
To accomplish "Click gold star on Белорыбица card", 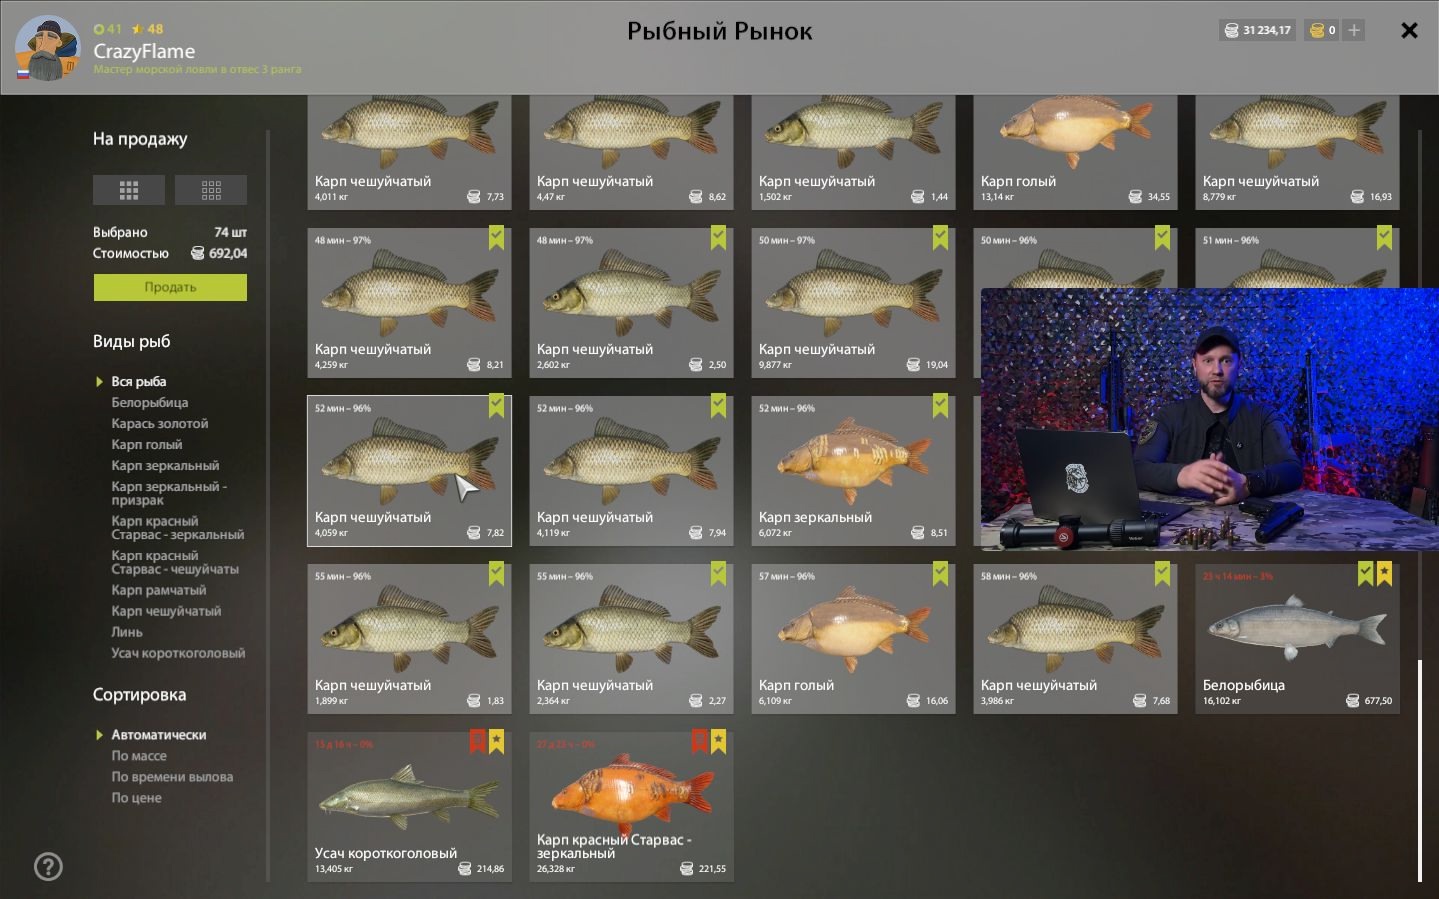I will click(x=1384, y=574).
